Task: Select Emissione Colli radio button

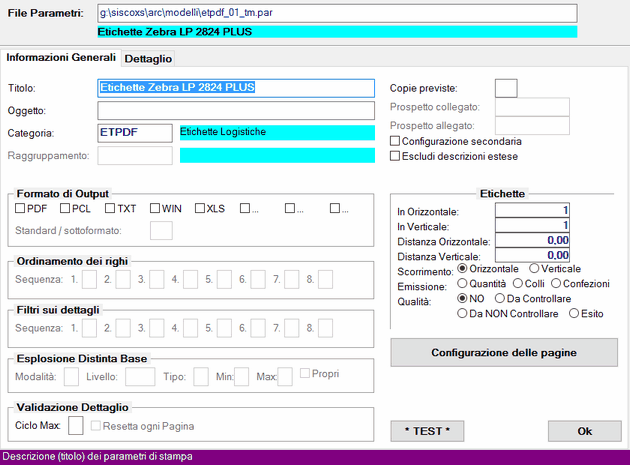Action: (x=518, y=283)
